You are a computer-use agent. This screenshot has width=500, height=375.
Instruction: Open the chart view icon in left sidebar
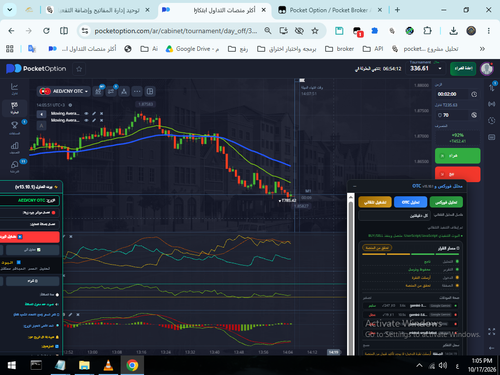coord(14,88)
